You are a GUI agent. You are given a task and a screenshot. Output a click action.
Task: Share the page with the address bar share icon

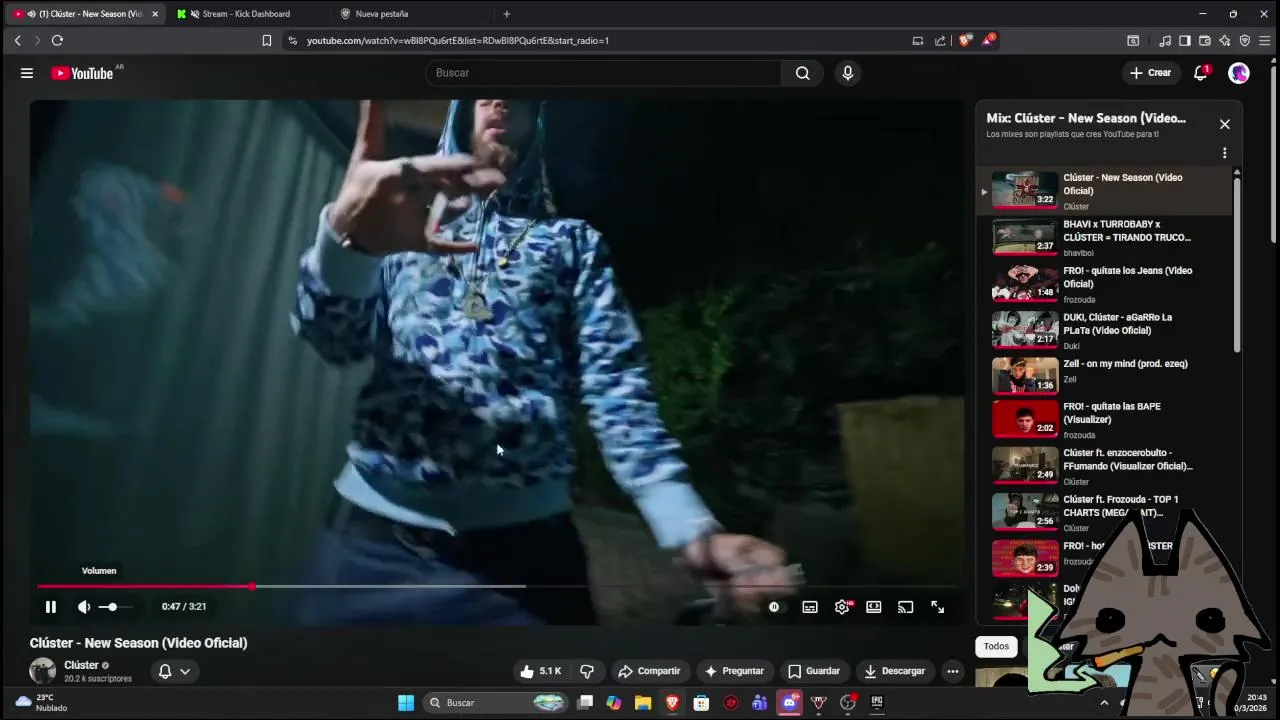point(940,41)
